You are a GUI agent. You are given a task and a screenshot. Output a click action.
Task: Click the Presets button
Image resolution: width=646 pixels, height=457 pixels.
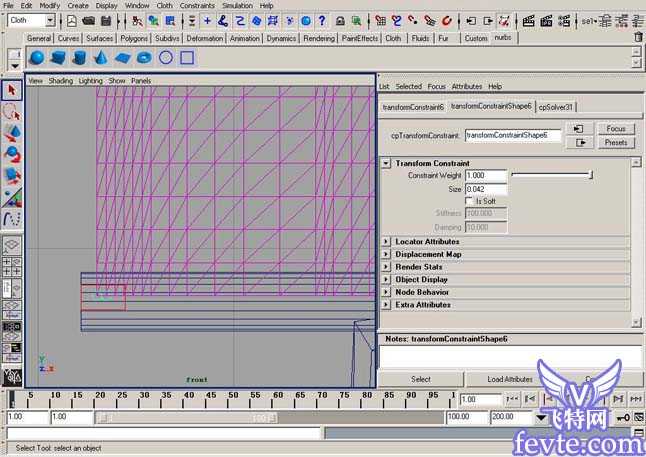tap(616, 143)
